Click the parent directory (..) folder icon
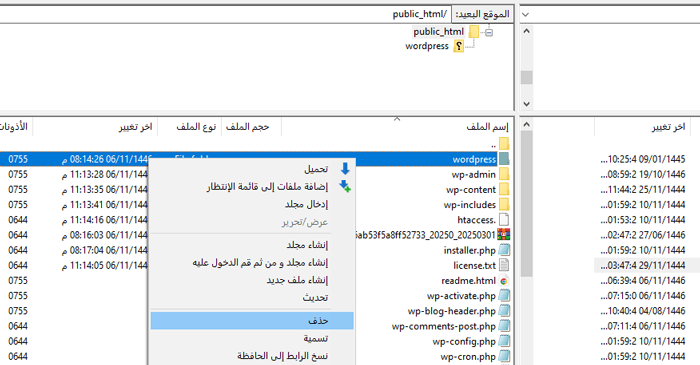This screenshot has width=700, height=365. click(504, 144)
